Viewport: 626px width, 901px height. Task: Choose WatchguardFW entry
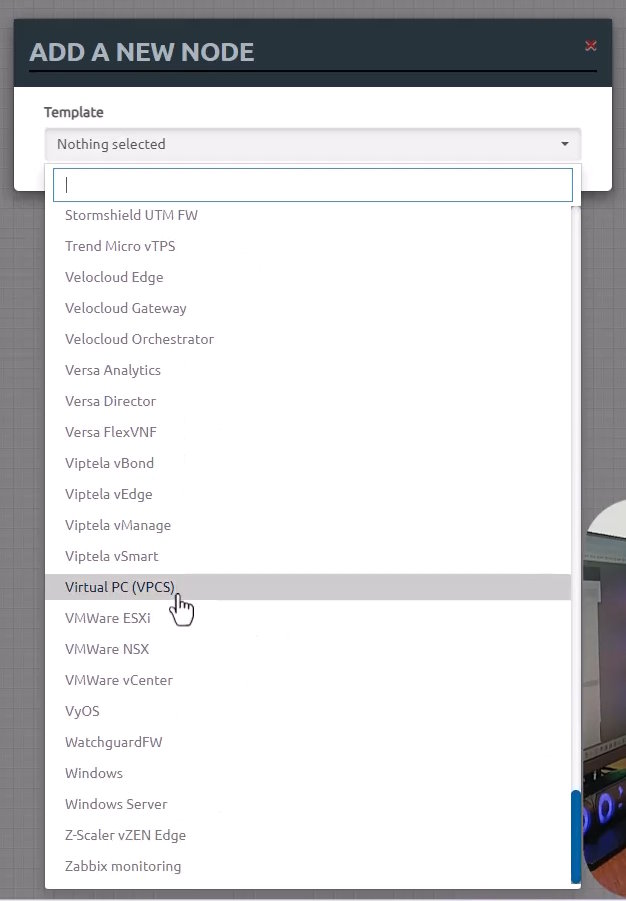coord(308,742)
